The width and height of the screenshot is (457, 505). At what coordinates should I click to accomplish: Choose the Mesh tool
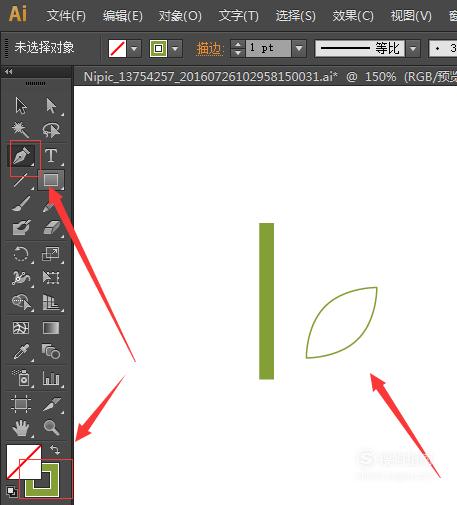point(21,328)
